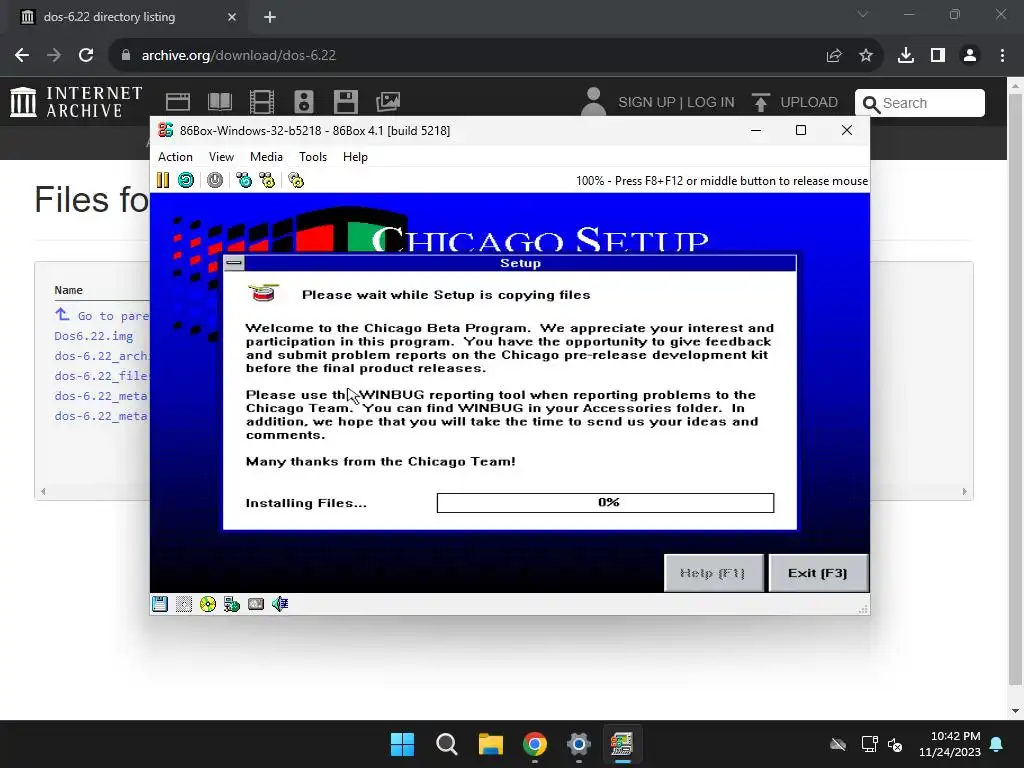Viewport: 1024px width, 768px height.
Task: Close the dos-6.22 directory listing tab
Action: (x=232, y=17)
